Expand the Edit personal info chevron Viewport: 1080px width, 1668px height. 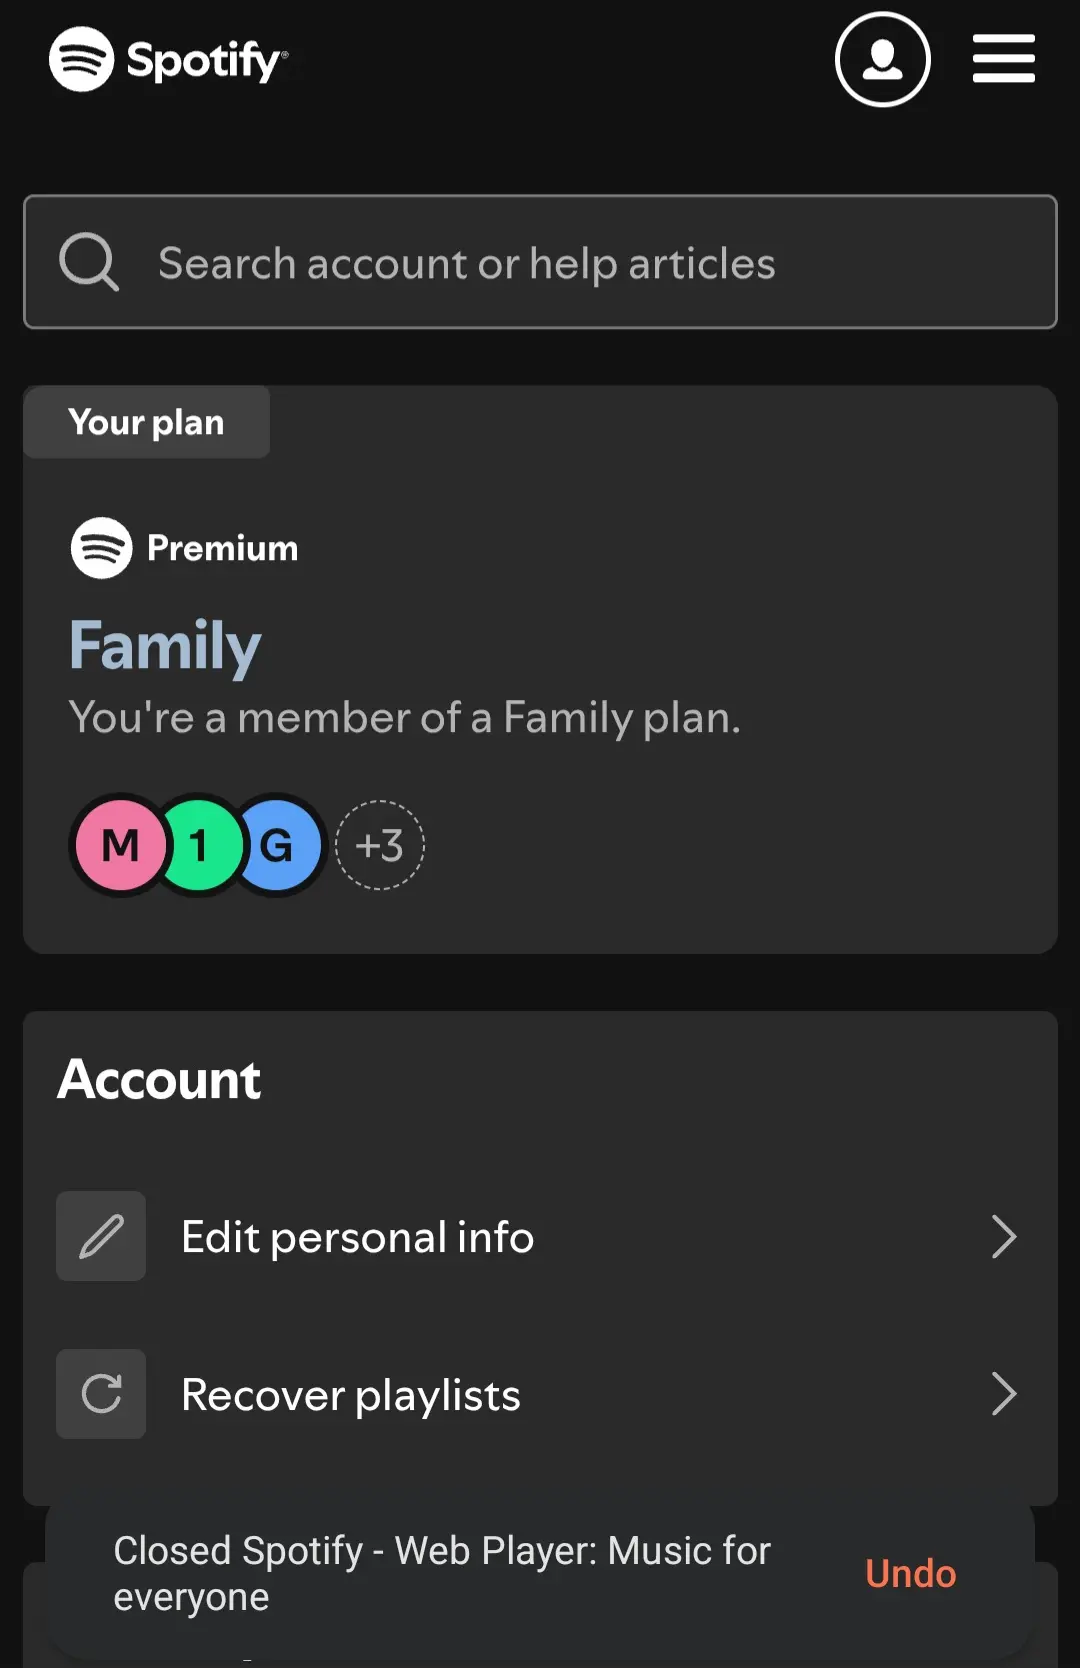pyautogui.click(x=1003, y=1236)
